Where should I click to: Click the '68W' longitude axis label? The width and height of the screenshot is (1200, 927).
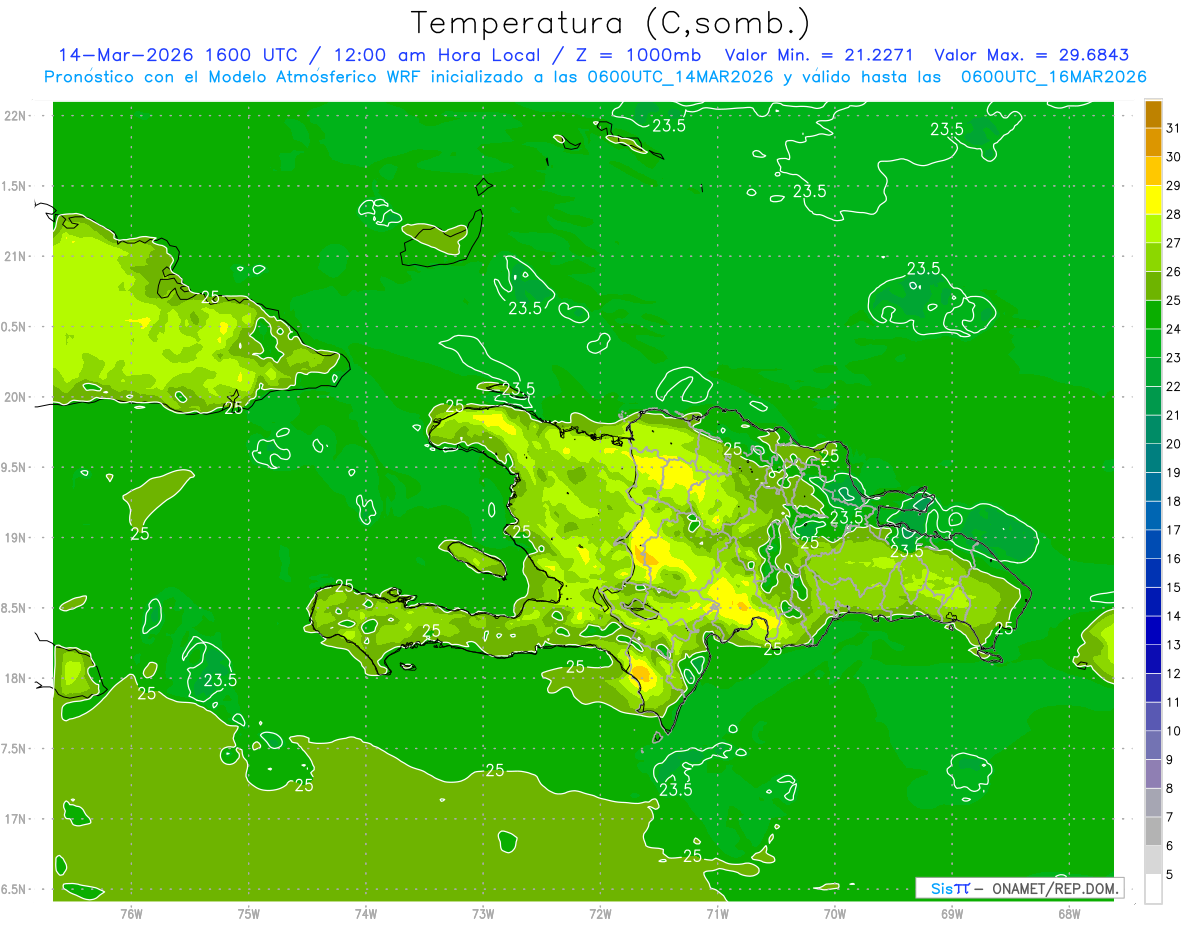click(1069, 914)
